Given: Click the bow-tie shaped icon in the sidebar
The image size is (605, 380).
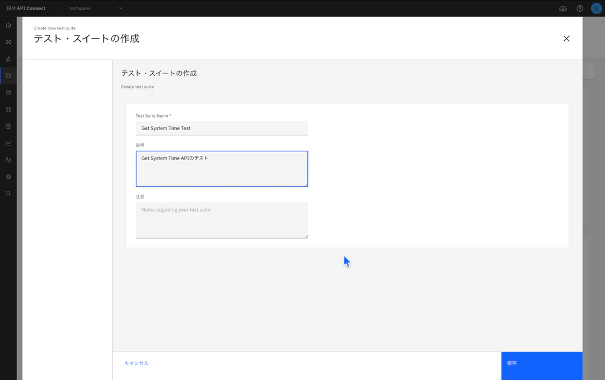Looking at the screenshot, I should pos(8,42).
